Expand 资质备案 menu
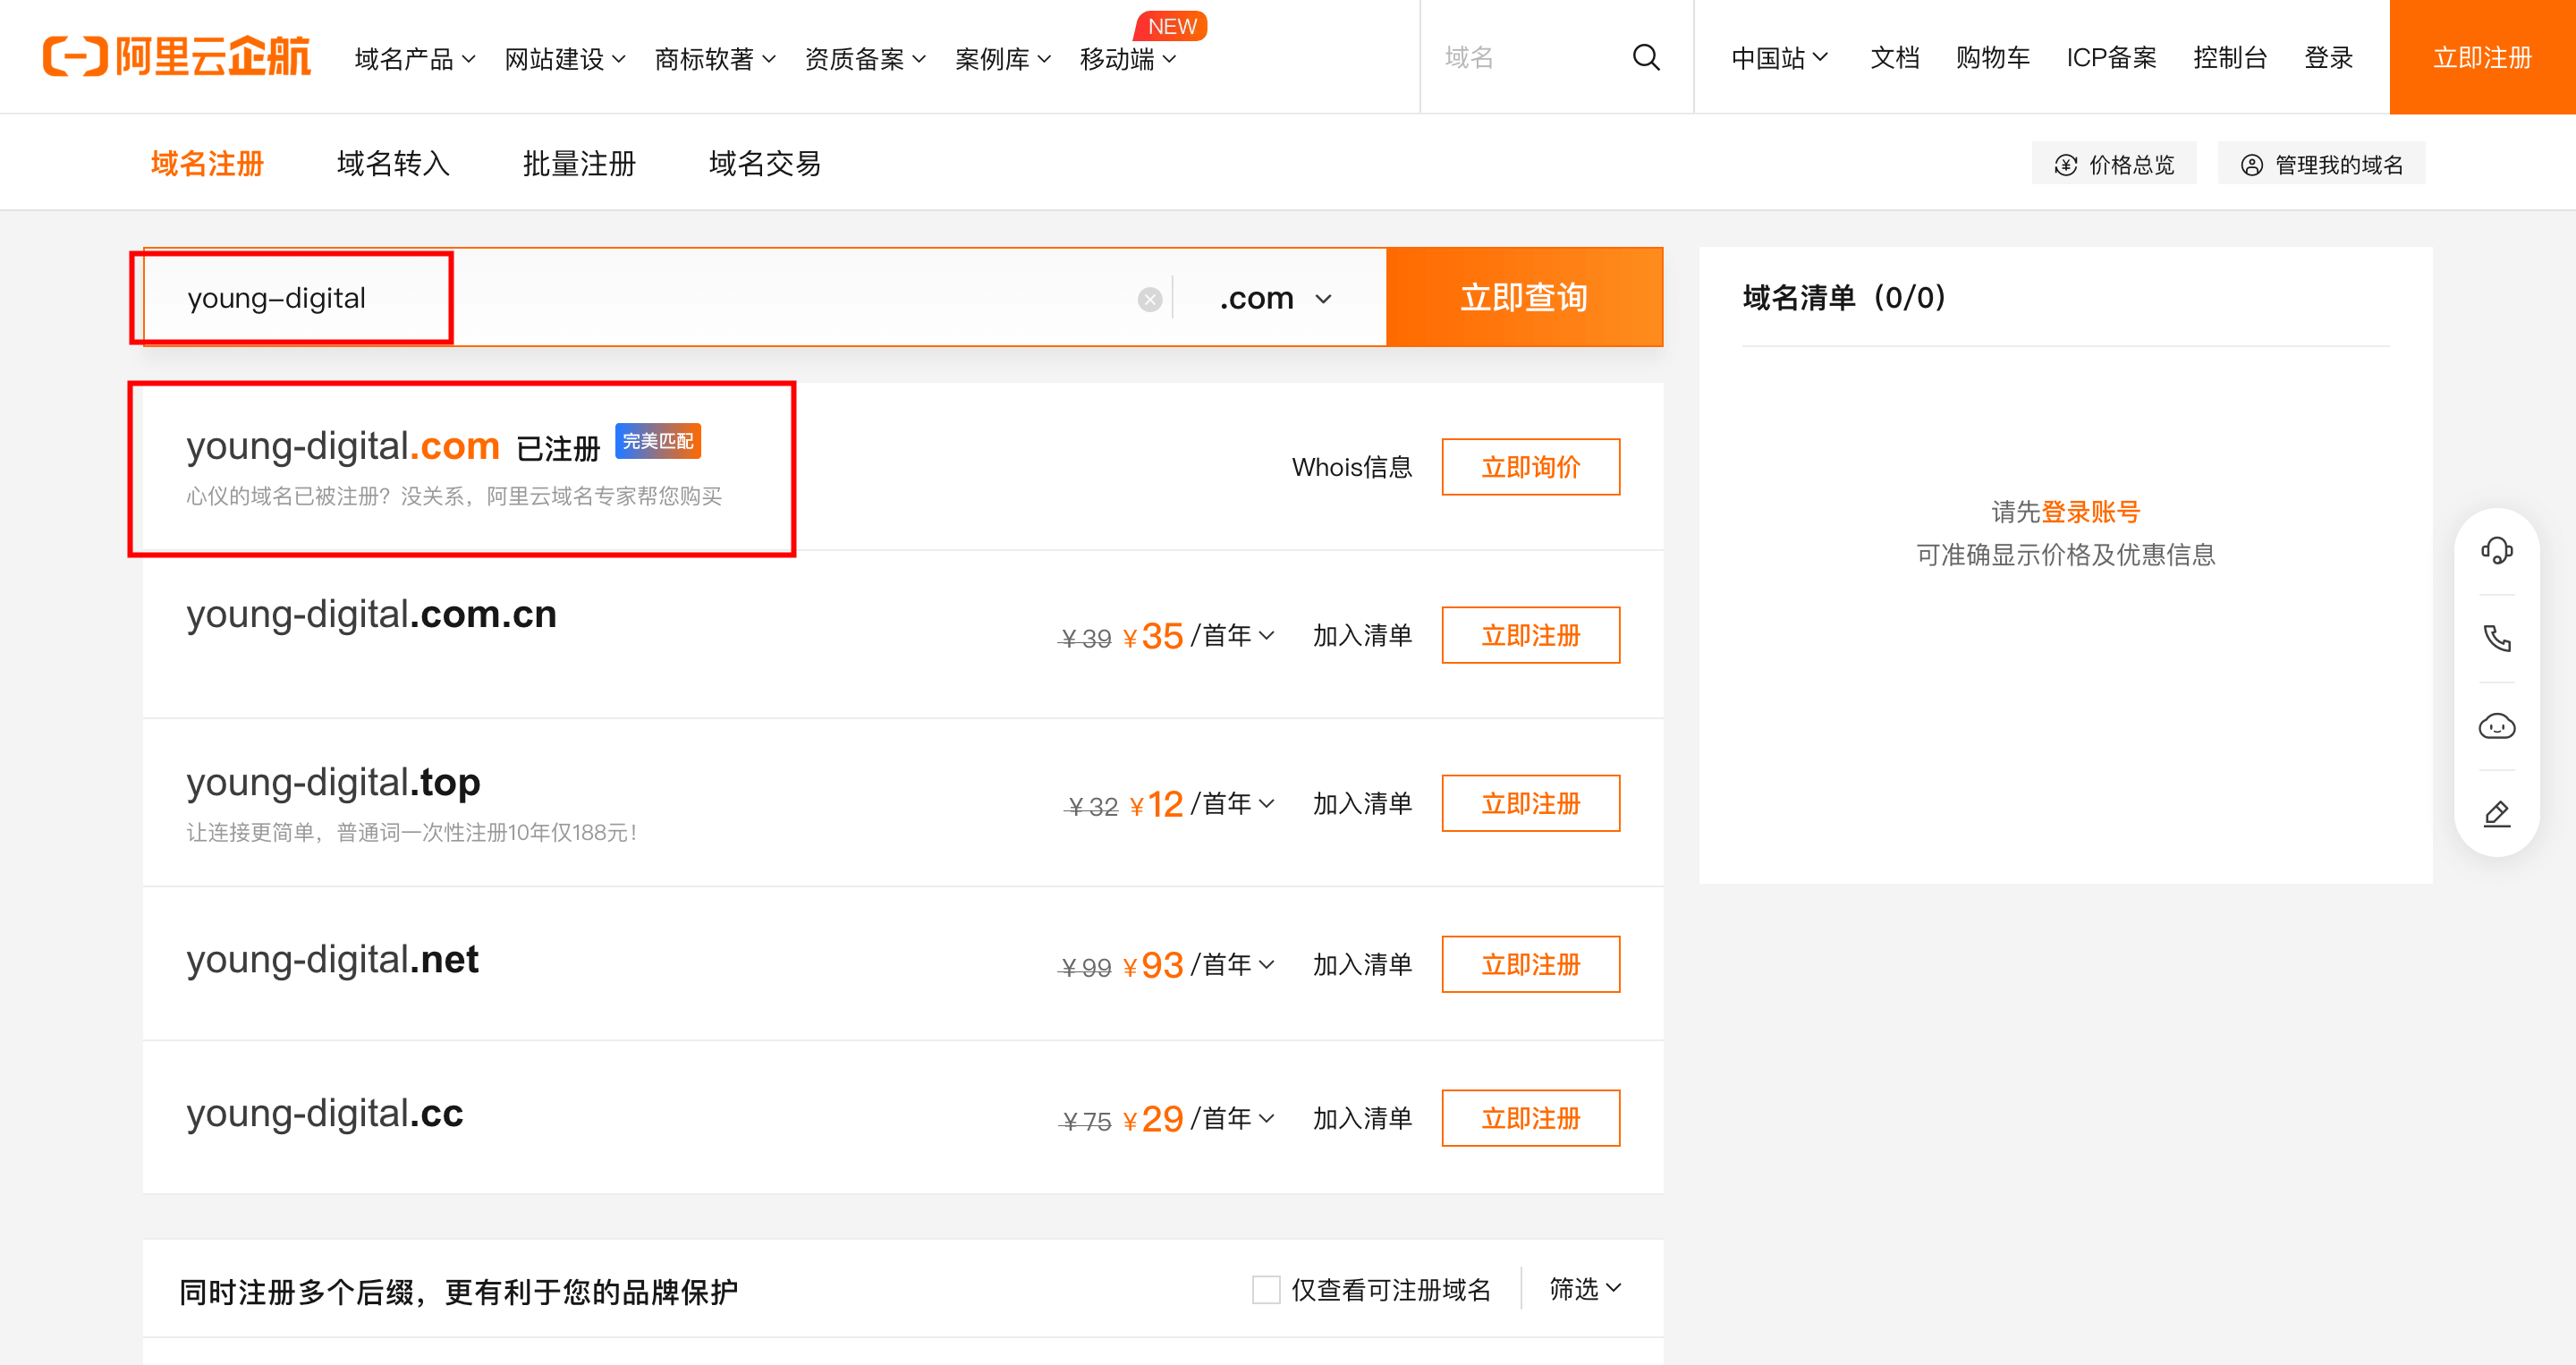This screenshot has height=1365, width=2576. (865, 59)
